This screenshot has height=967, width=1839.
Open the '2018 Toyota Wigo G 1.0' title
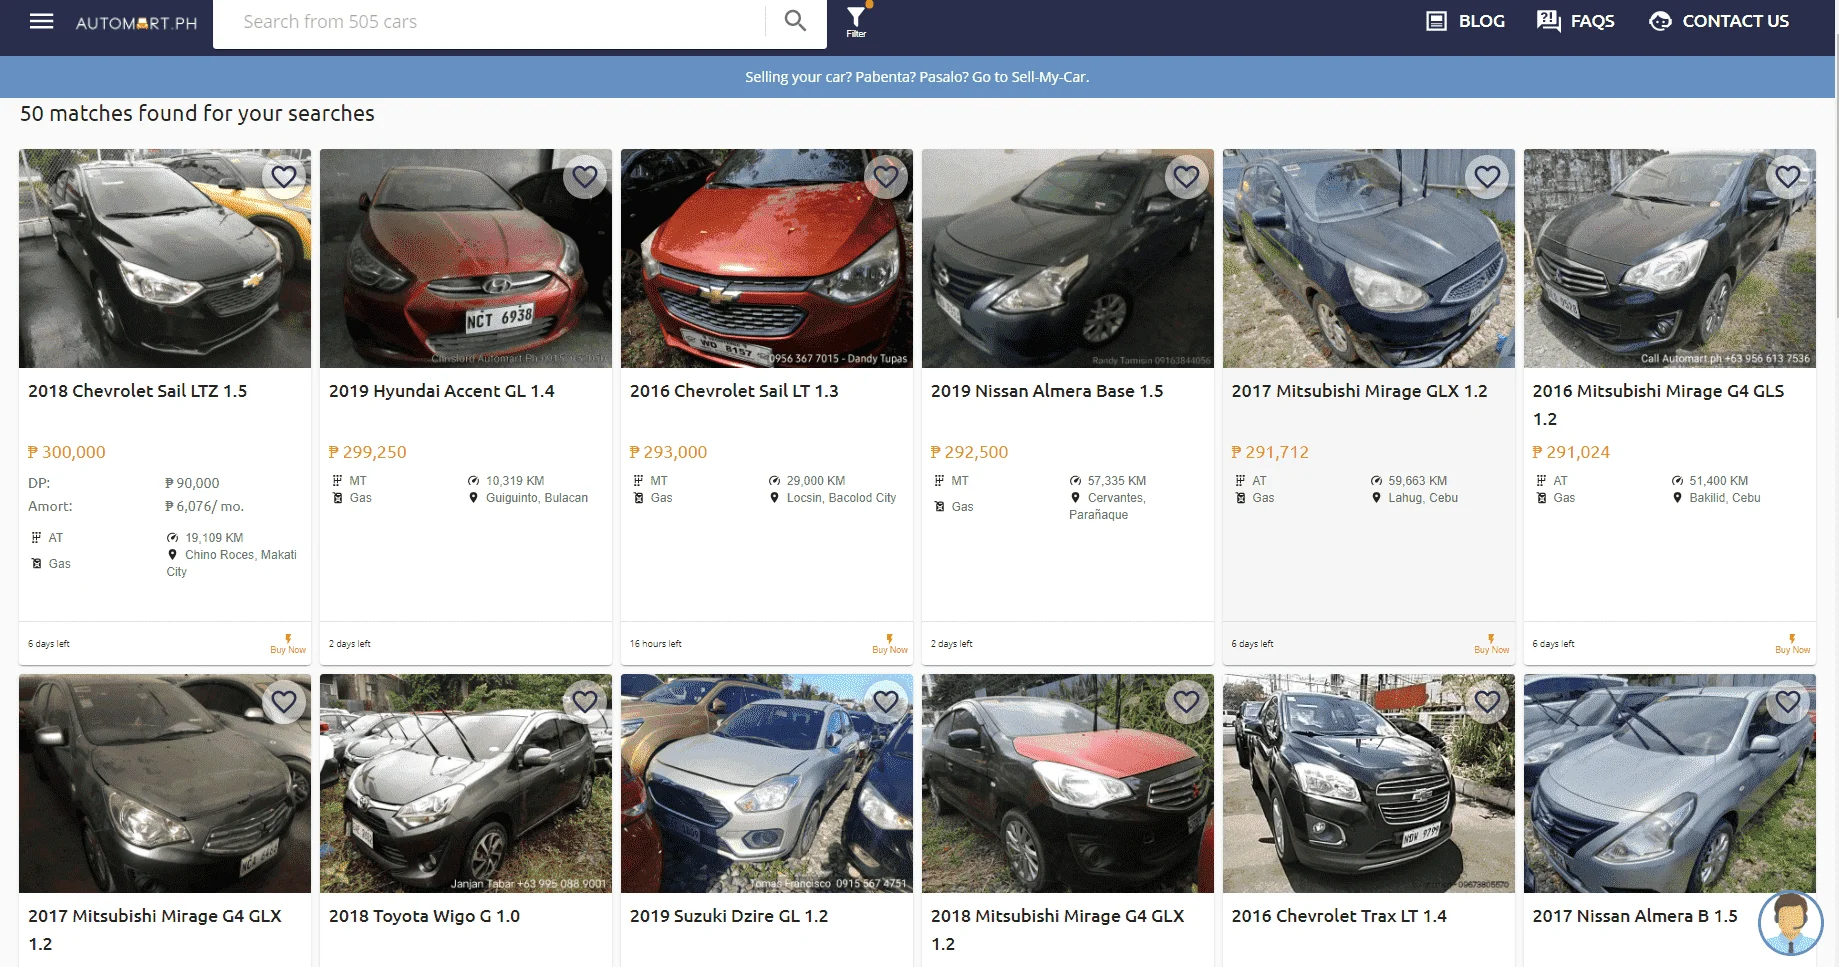(425, 916)
